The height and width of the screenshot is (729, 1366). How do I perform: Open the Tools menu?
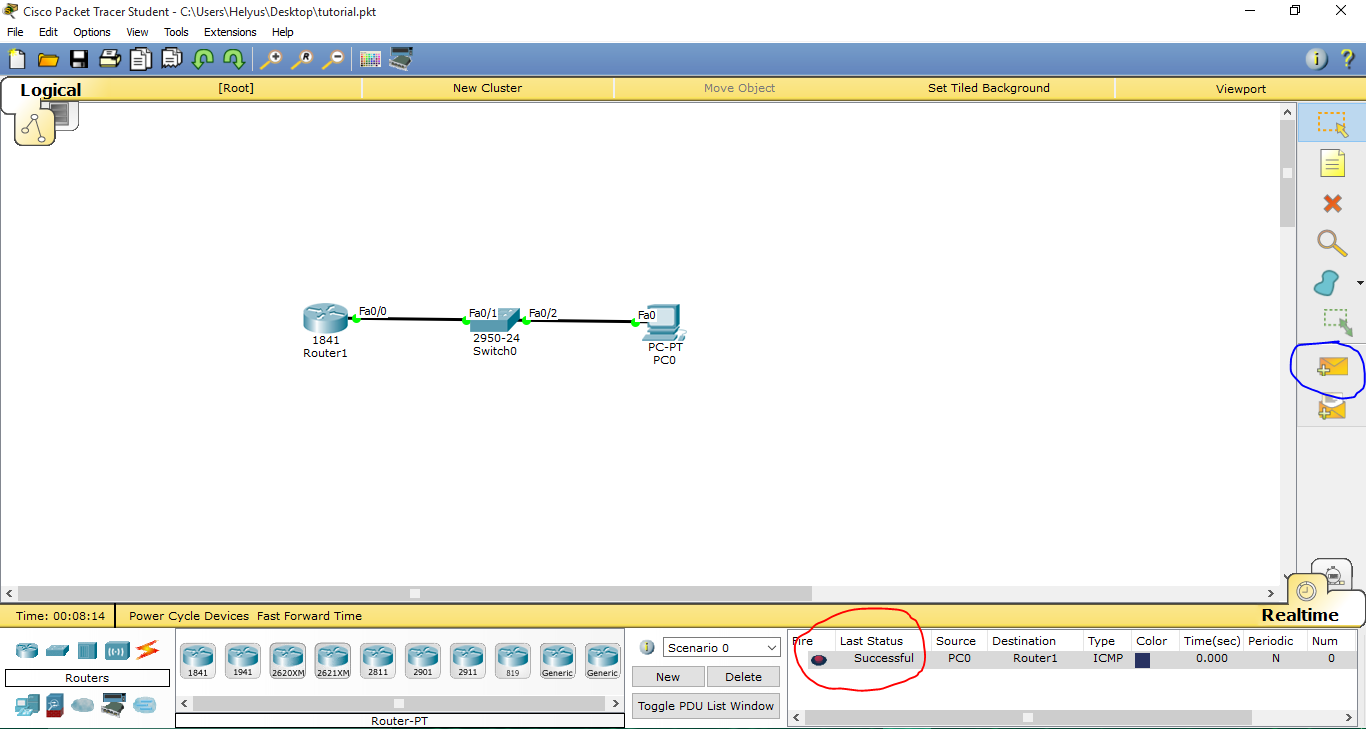176,32
